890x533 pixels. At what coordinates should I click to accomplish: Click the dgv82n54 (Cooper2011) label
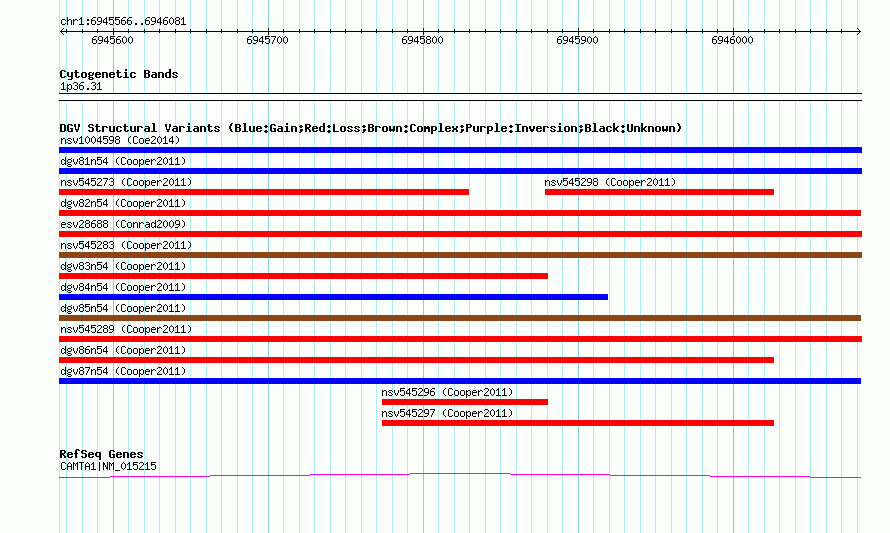pos(123,203)
